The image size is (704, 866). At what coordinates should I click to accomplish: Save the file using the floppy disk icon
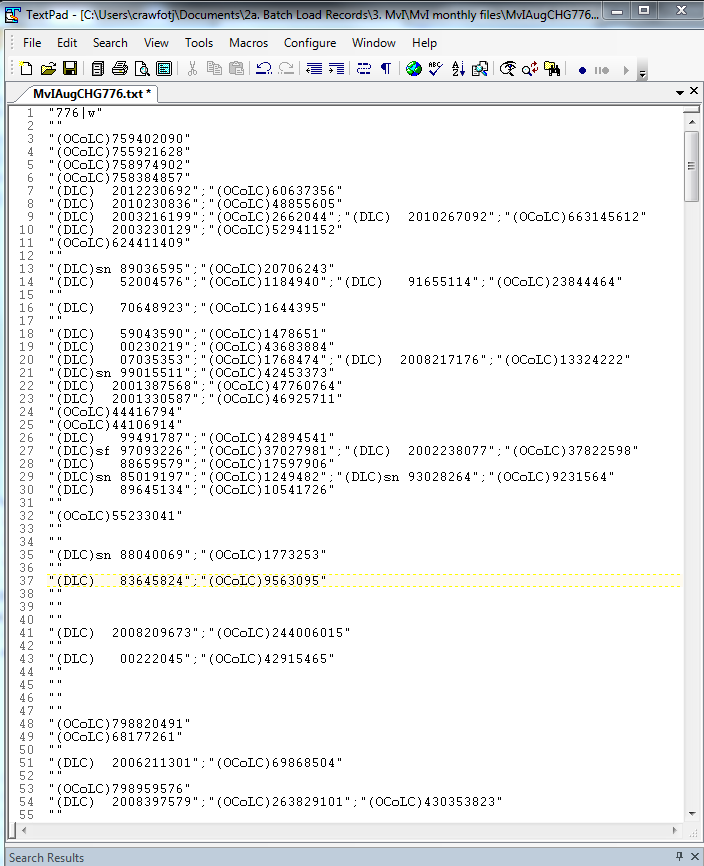pos(69,69)
